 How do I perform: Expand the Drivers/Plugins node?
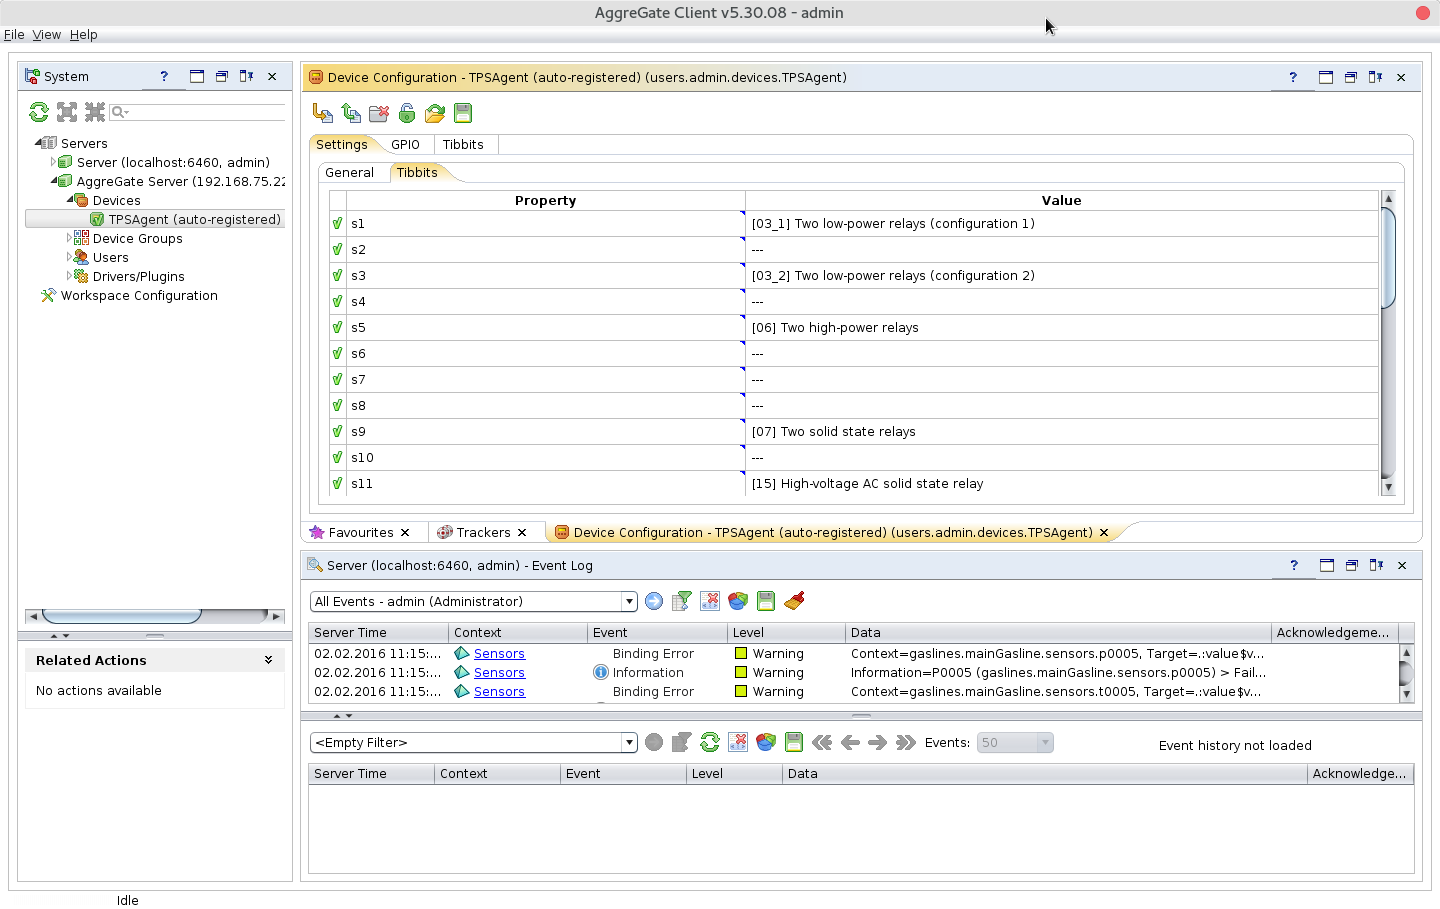(69, 276)
